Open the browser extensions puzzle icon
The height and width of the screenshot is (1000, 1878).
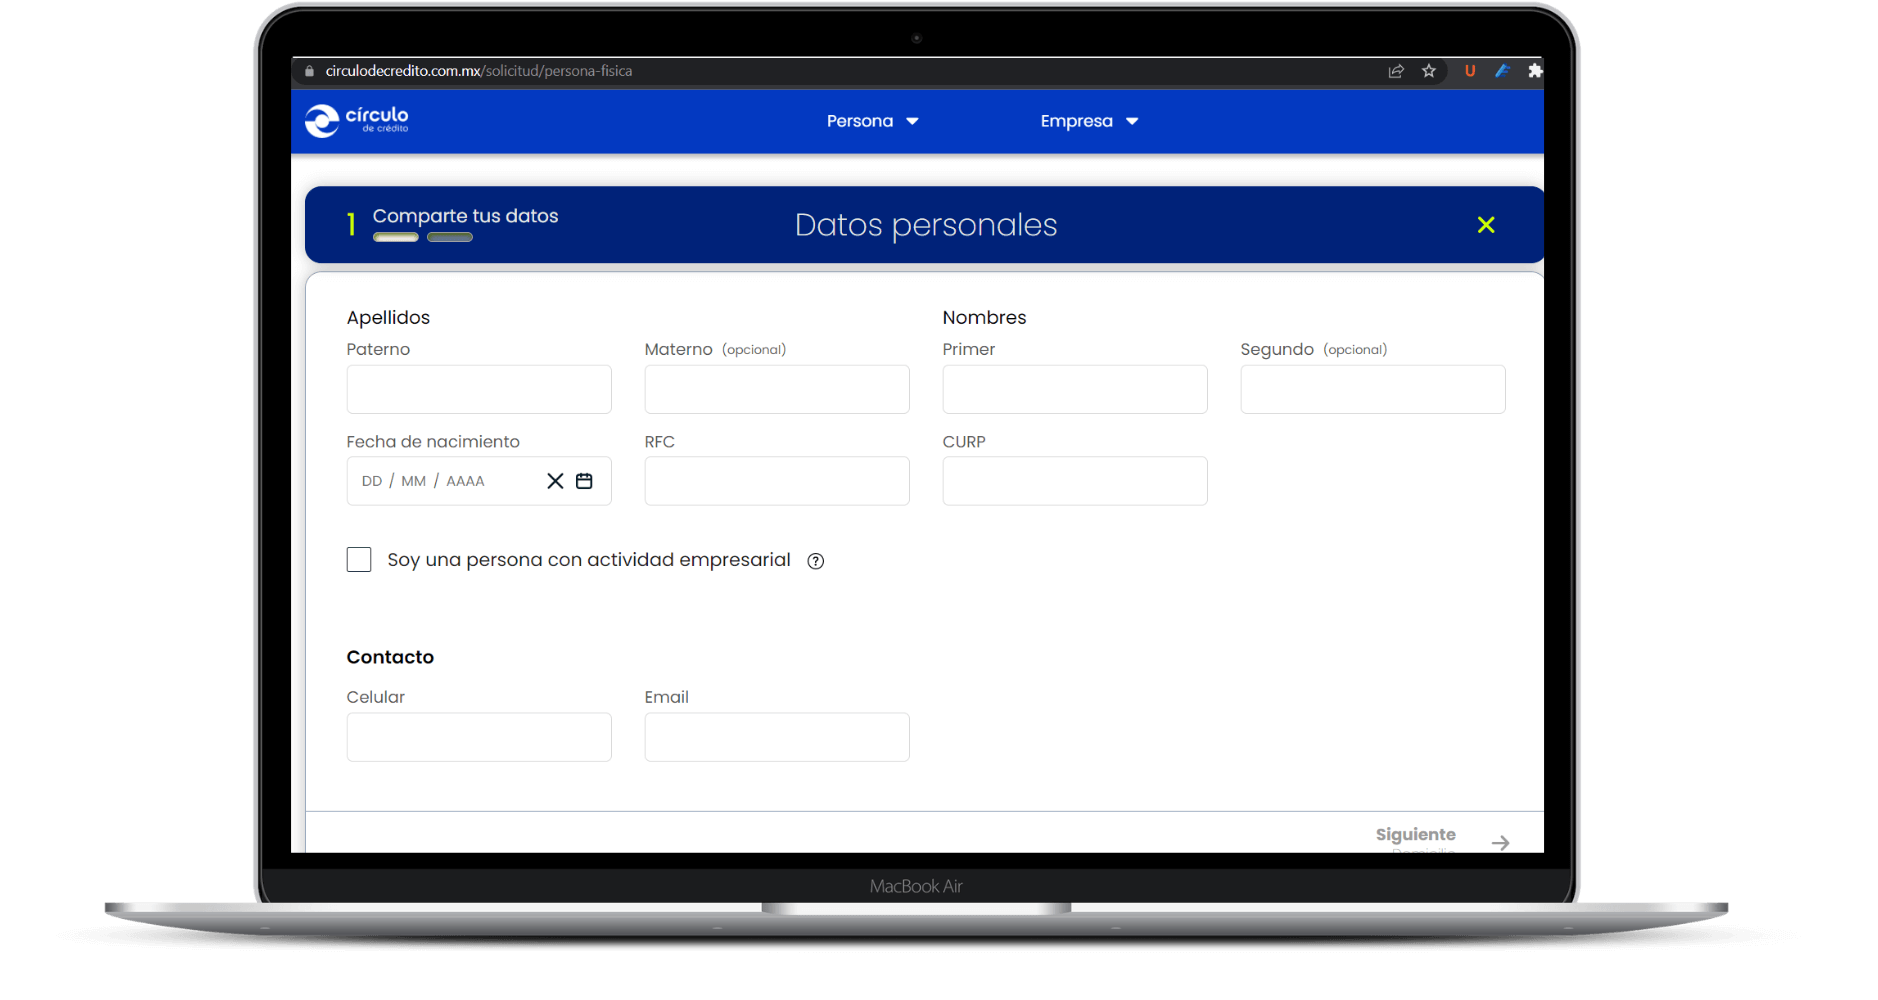pos(1534,71)
